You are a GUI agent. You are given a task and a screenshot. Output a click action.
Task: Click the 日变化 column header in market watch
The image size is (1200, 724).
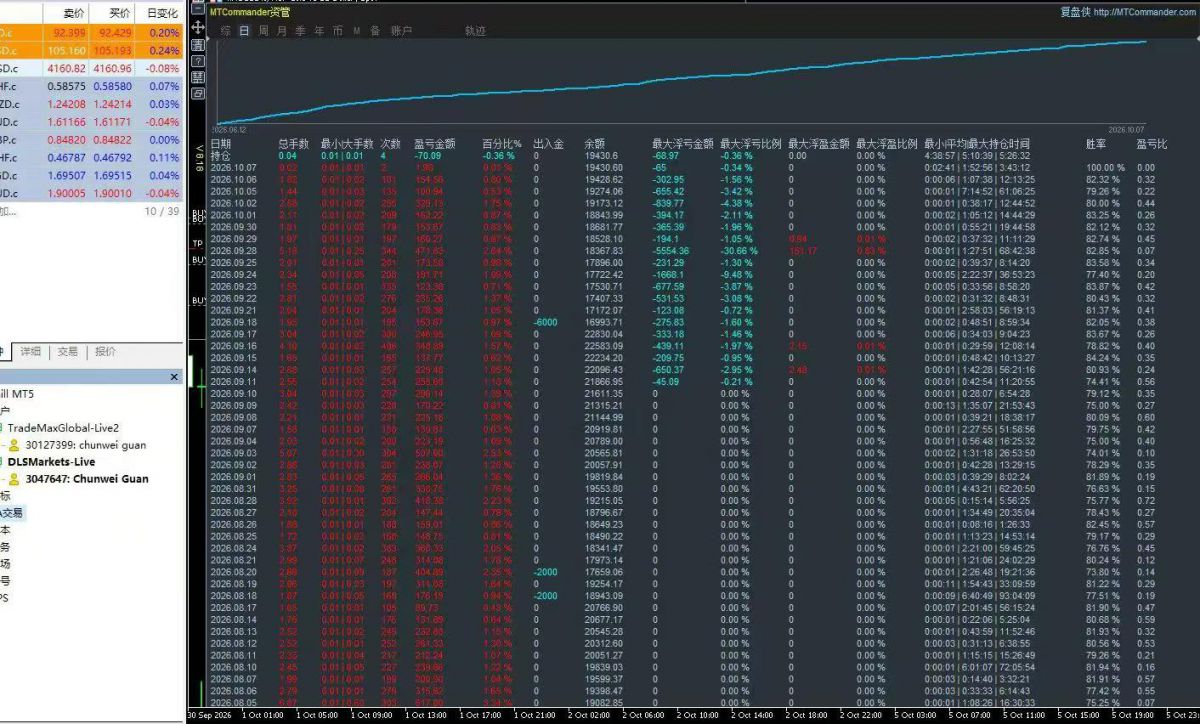tap(162, 14)
